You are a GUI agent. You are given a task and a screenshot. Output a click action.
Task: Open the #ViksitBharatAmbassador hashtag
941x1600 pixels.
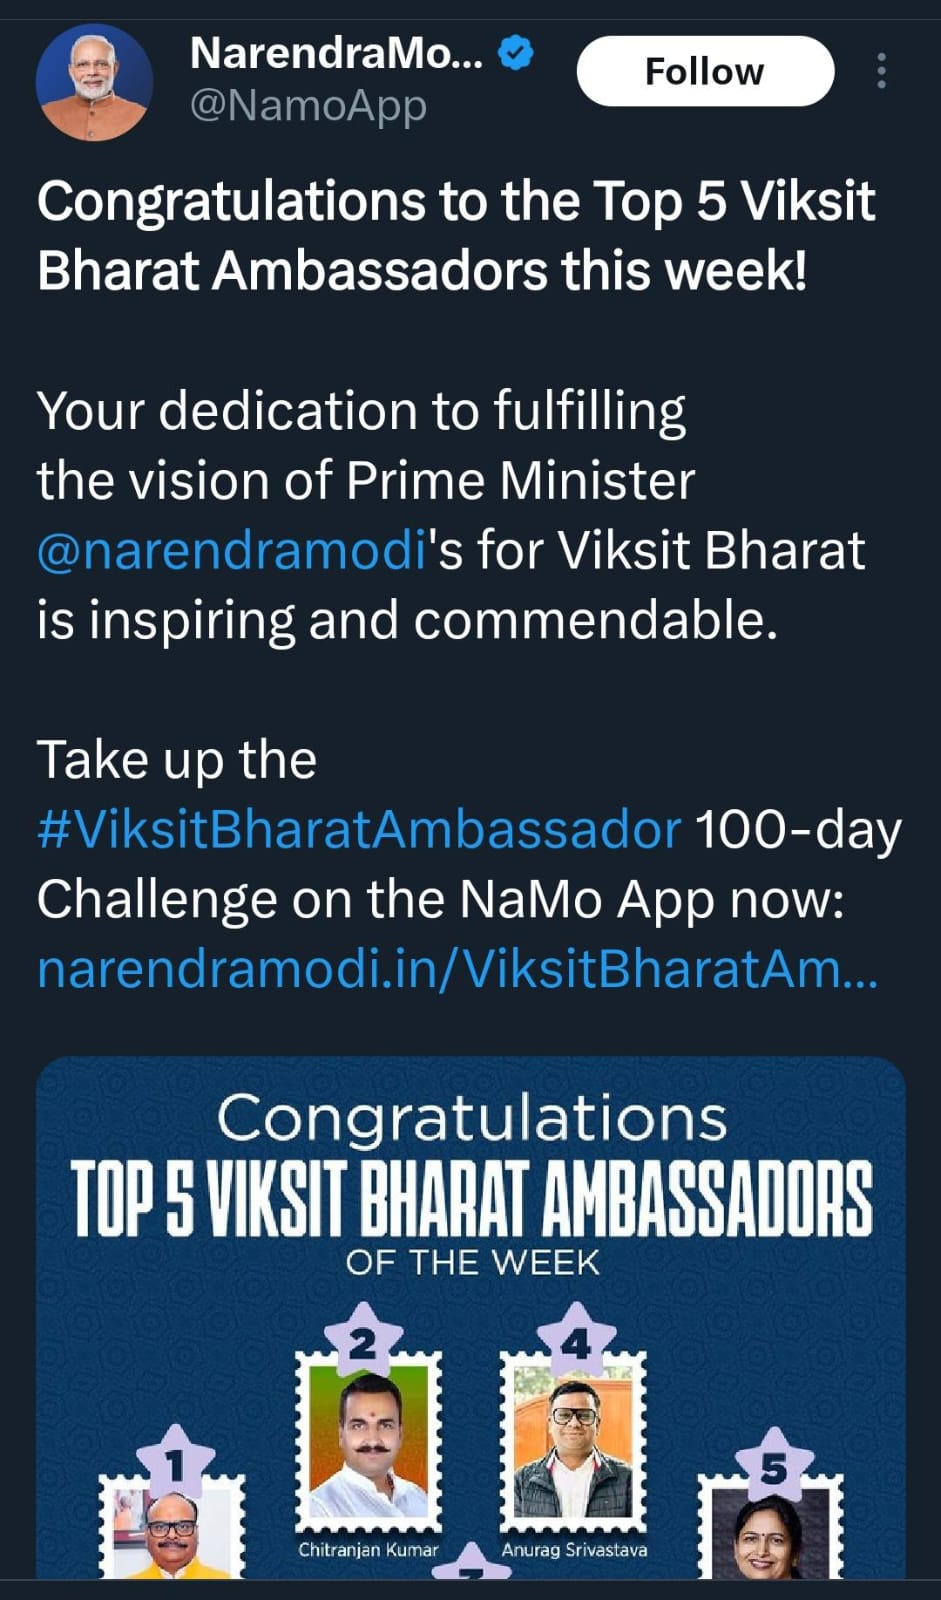pos(359,830)
